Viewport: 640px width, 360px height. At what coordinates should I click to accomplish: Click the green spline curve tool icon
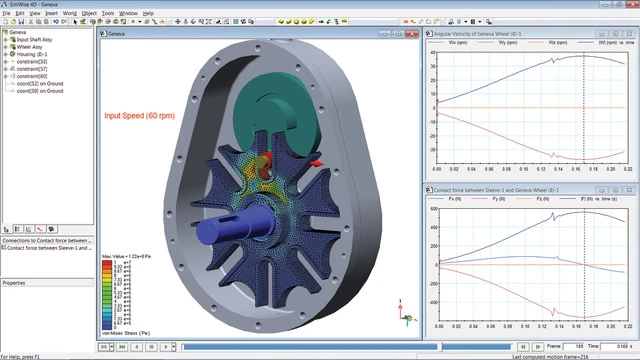[155, 22]
